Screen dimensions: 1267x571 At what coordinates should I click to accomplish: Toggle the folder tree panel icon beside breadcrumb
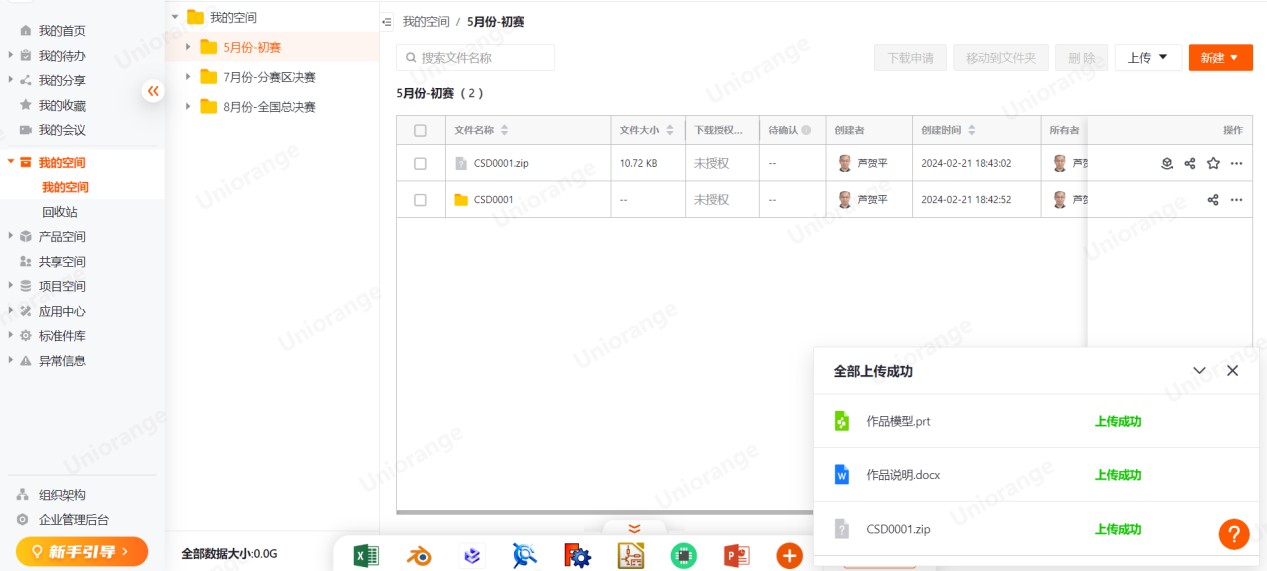tap(387, 21)
